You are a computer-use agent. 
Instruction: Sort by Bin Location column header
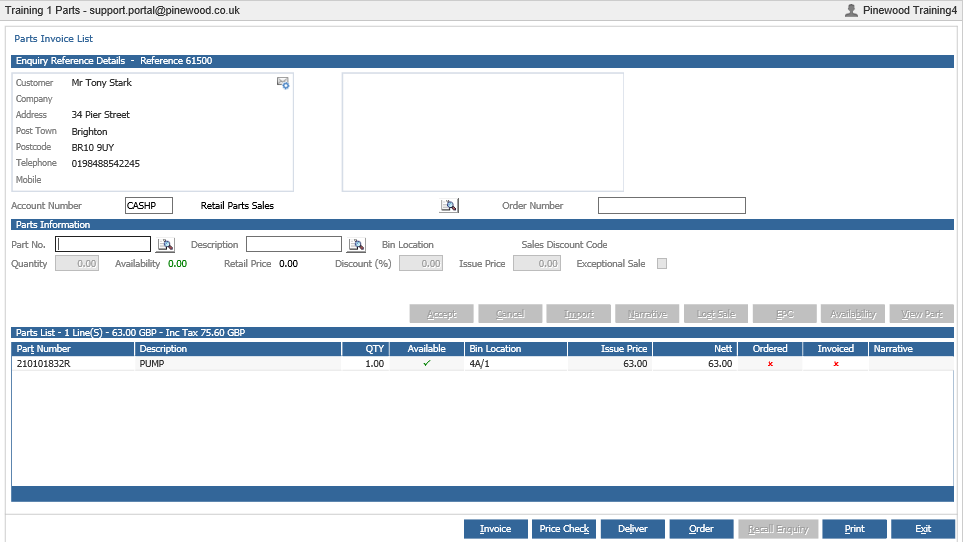[x=516, y=349]
